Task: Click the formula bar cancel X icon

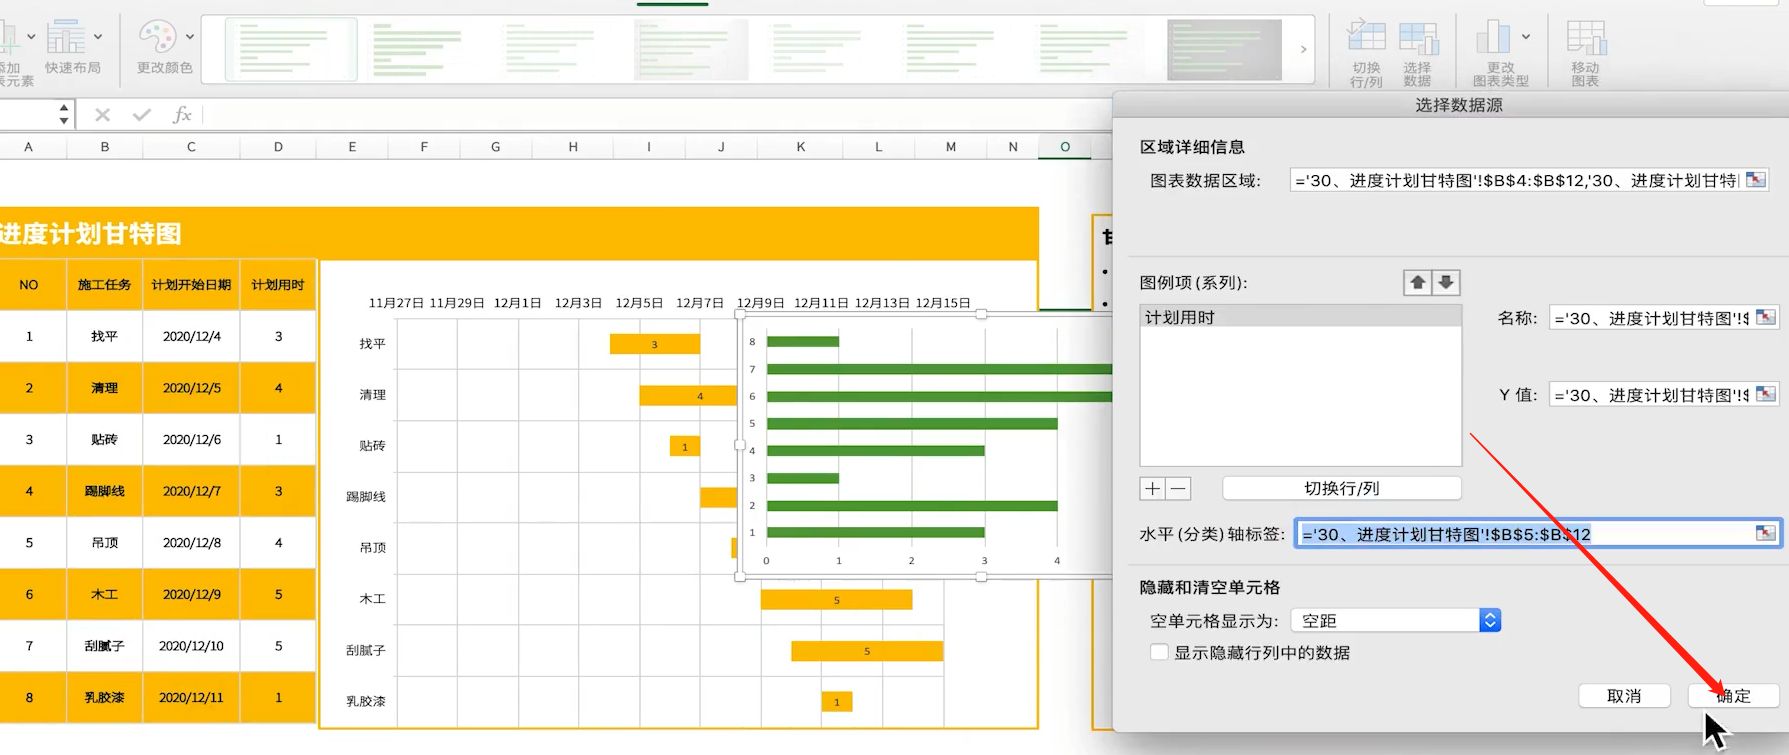Action: (102, 115)
